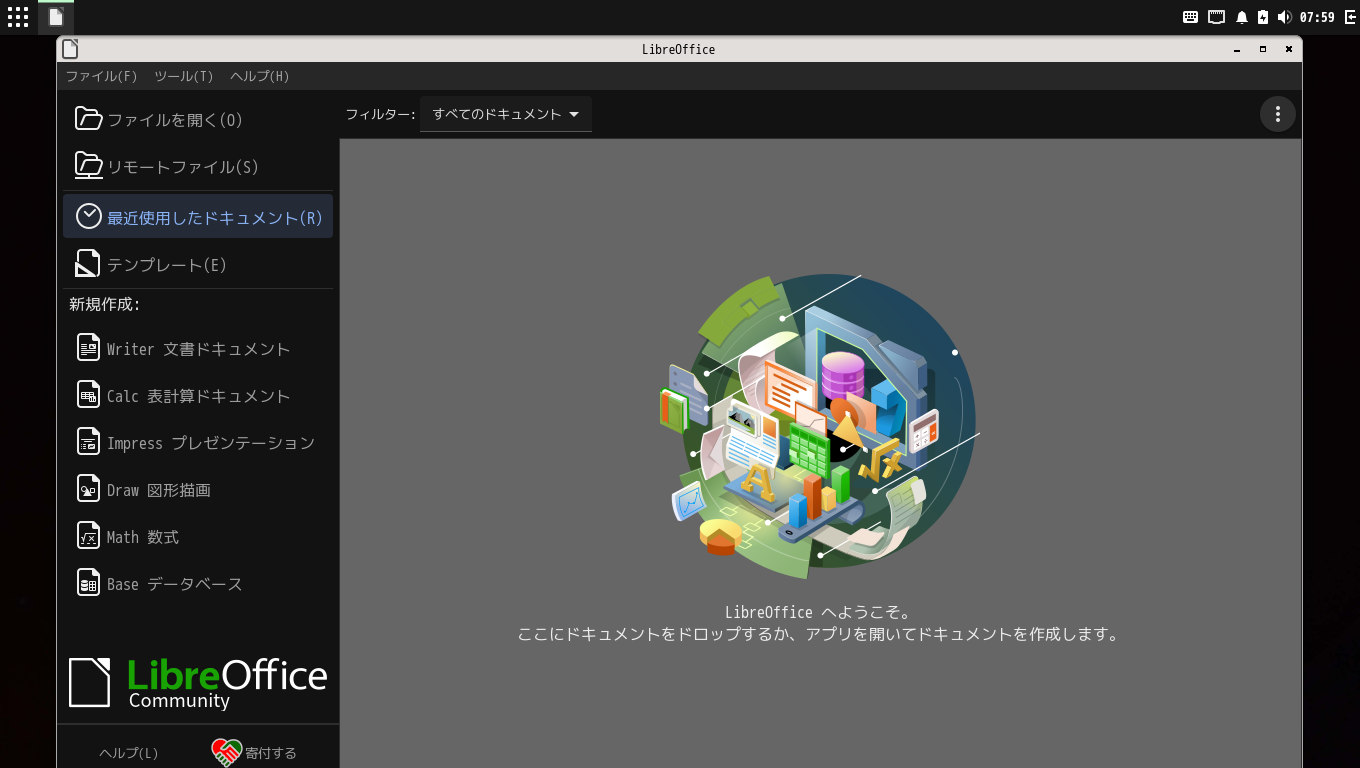This screenshot has width=1360, height=768.
Task: Click the 寄付する donate button
Action: coord(255,752)
